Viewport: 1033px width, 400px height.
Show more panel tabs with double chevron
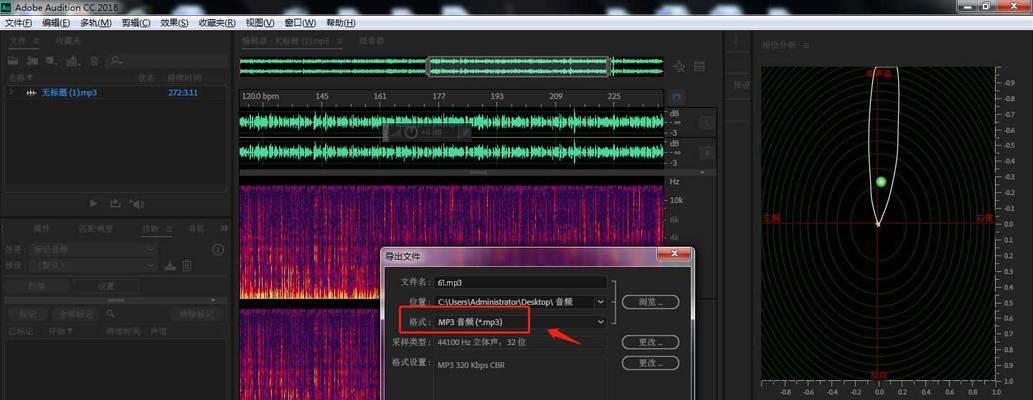tap(224, 228)
